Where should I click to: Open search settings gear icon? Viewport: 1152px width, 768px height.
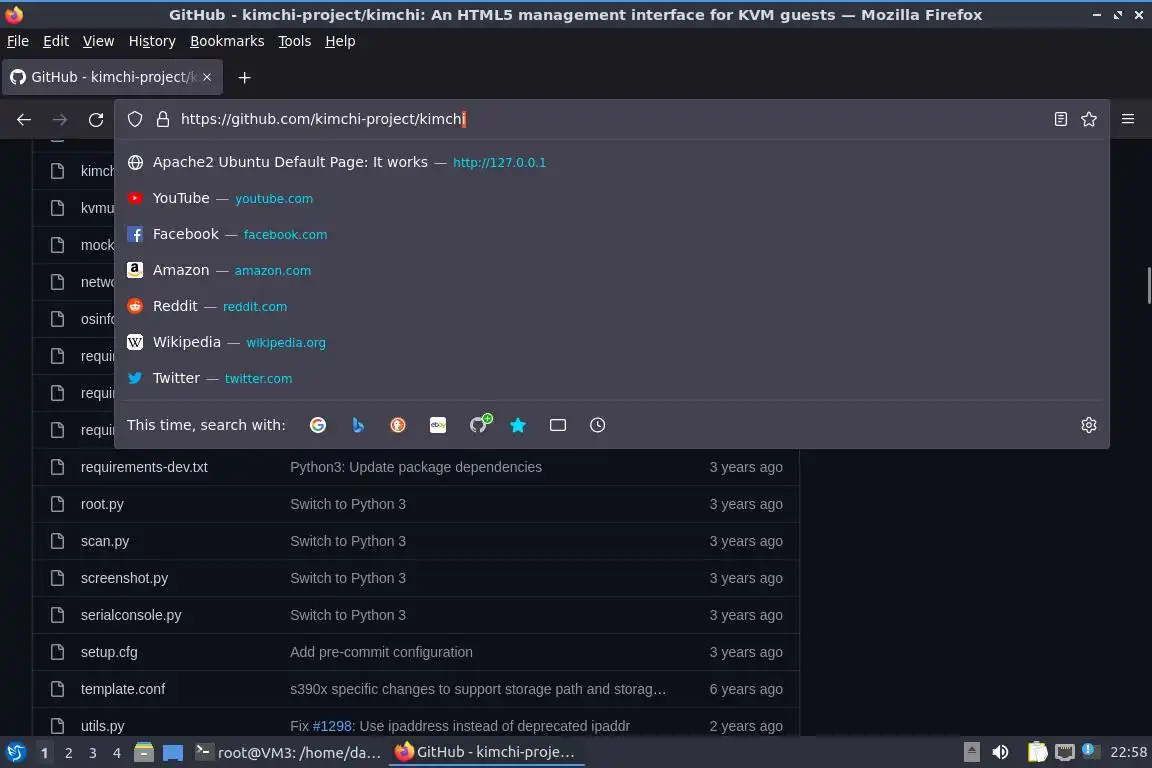1089,425
